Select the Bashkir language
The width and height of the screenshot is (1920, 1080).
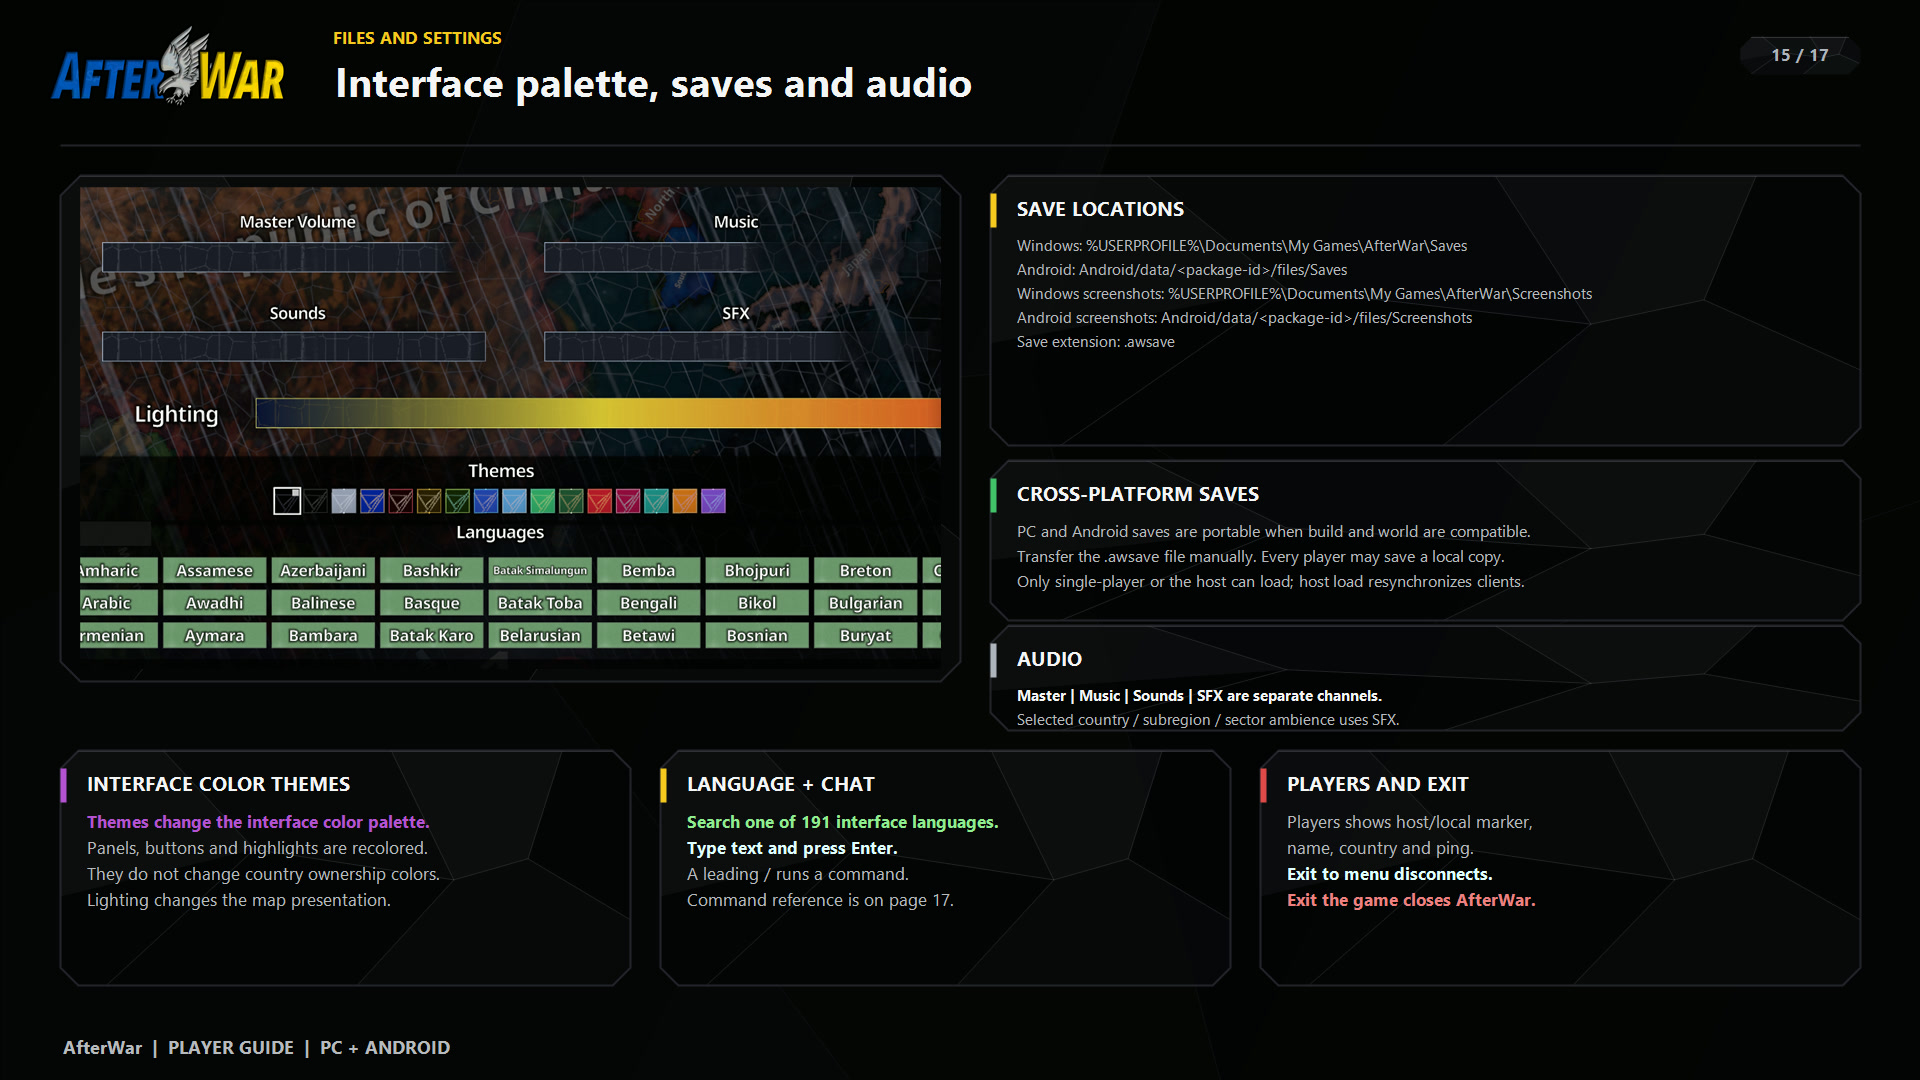[x=432, y=570]
